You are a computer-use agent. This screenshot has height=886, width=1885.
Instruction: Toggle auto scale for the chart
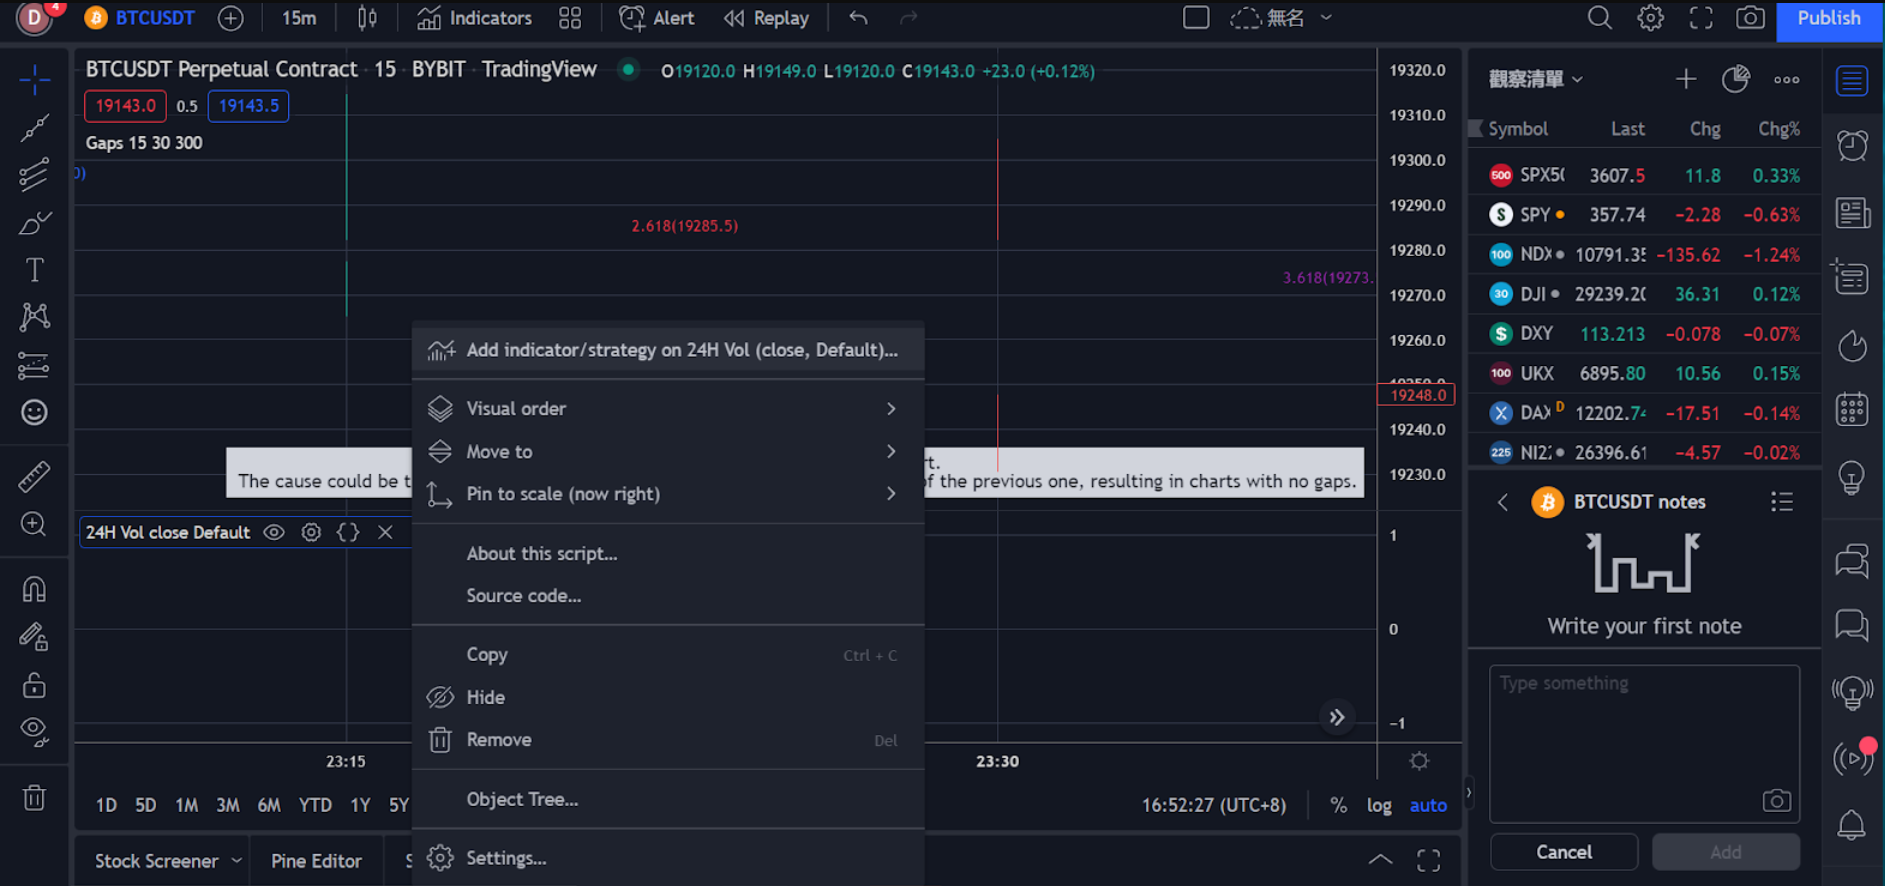(1428, 805)
